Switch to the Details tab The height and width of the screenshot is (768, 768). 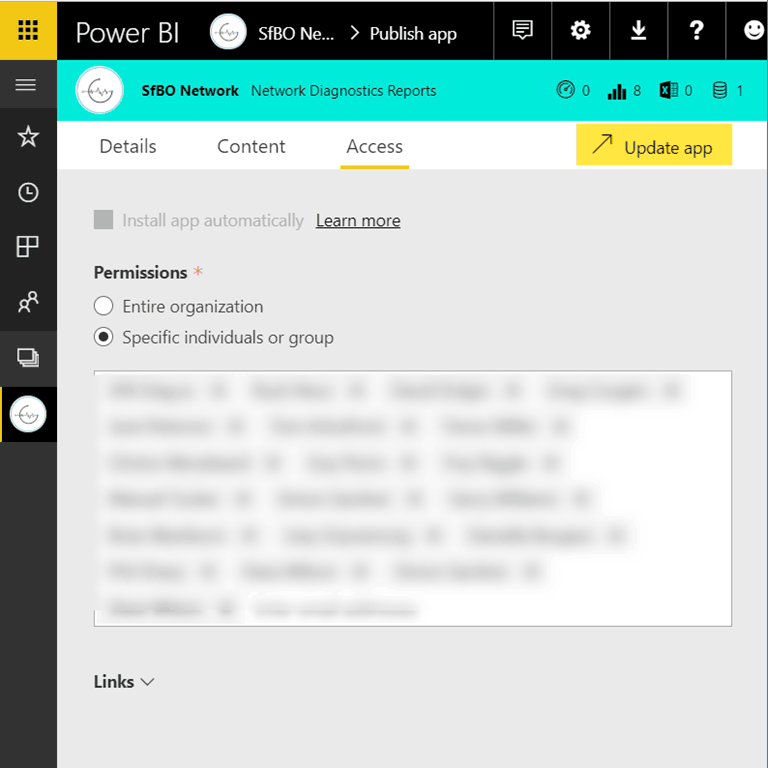pos(128,147)
